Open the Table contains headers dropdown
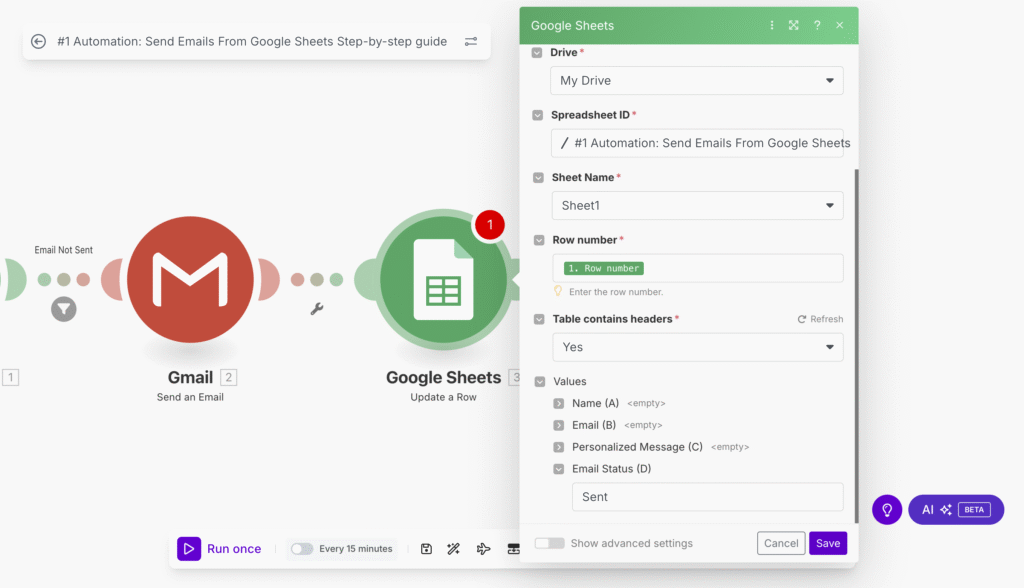The image size is (1024, 588). click(x=697, y=347)
